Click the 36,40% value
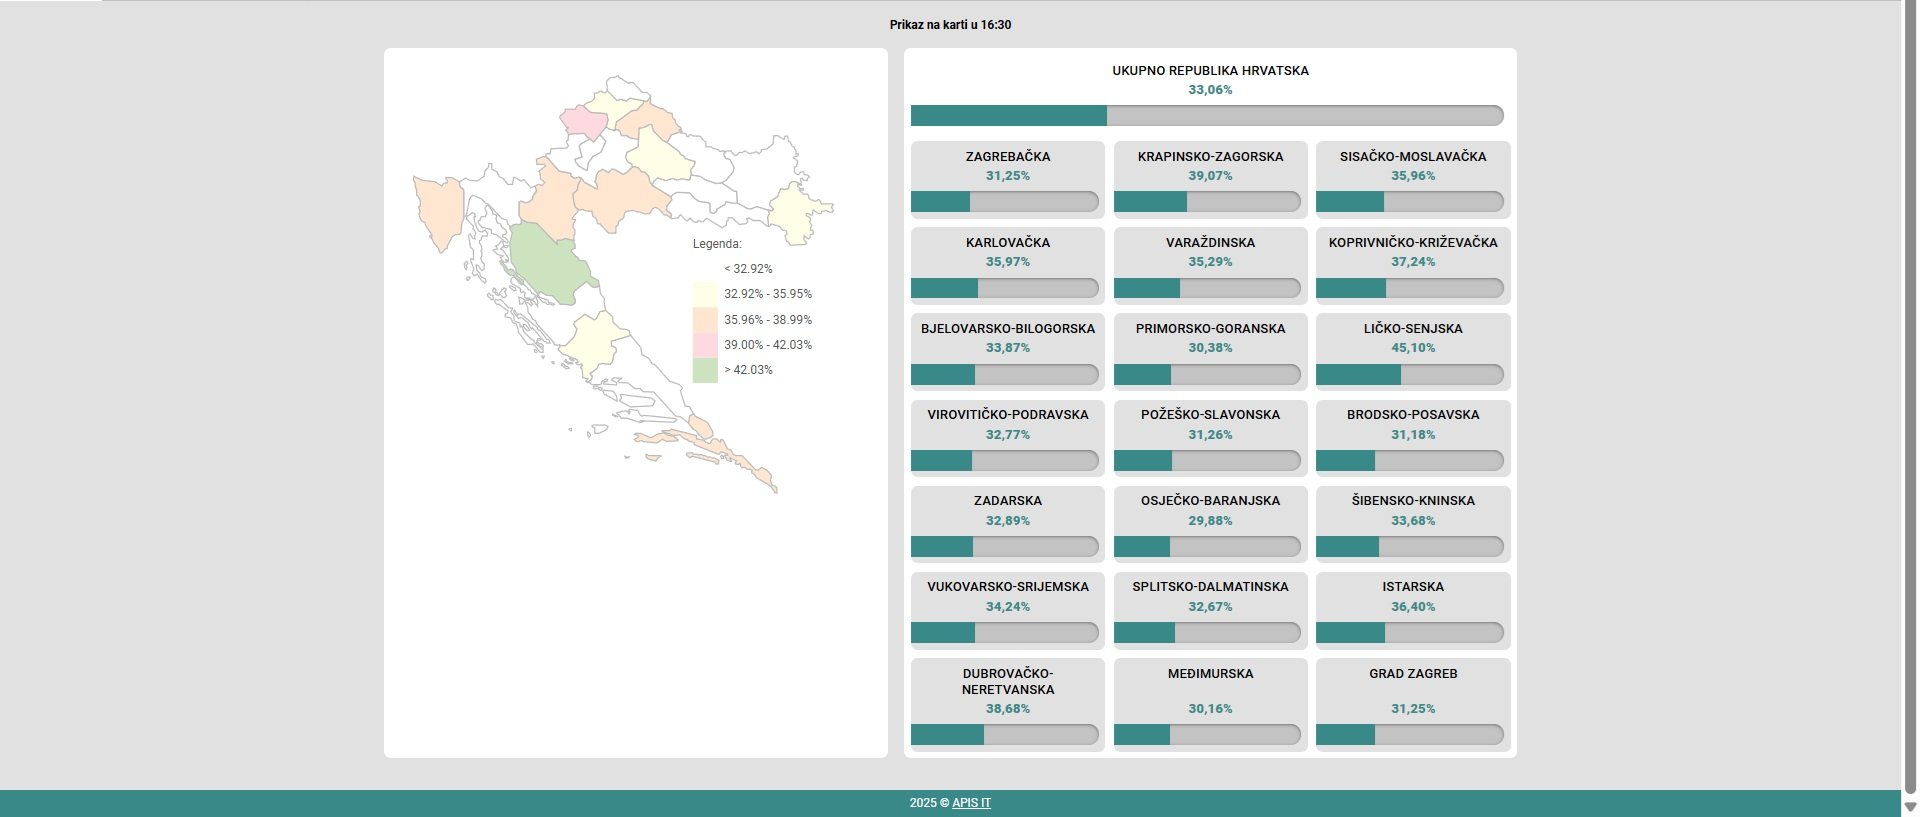The image size is (1920, 817). [x=1413, y=607]
